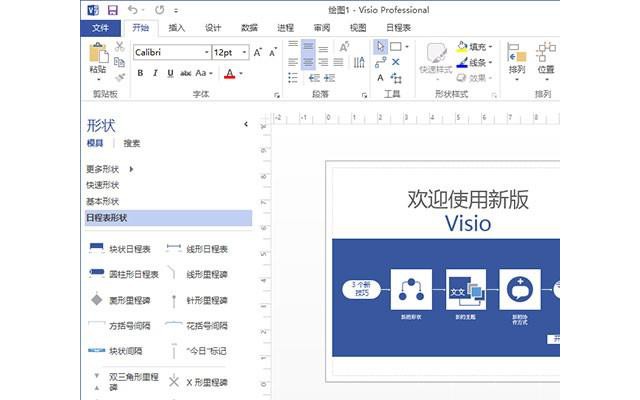Click the red font color A swatch
This screenshot has width=640, height=400.
(230, 74)
